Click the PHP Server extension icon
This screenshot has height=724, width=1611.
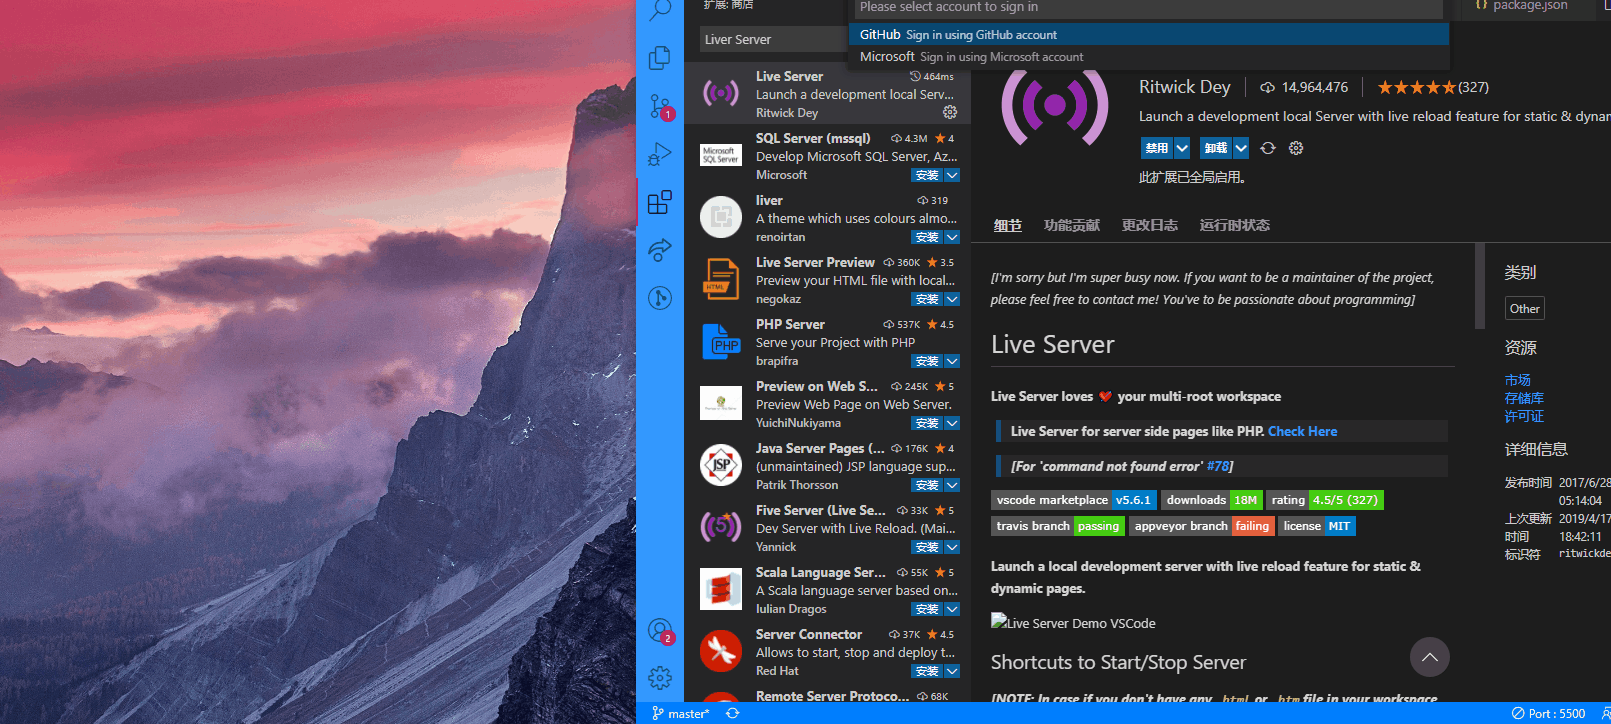point(720,341)
